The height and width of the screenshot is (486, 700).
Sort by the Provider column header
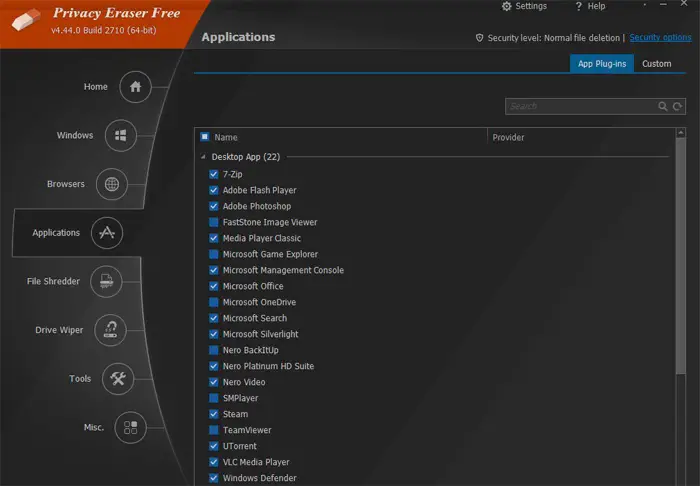click(x=508, y=137)
